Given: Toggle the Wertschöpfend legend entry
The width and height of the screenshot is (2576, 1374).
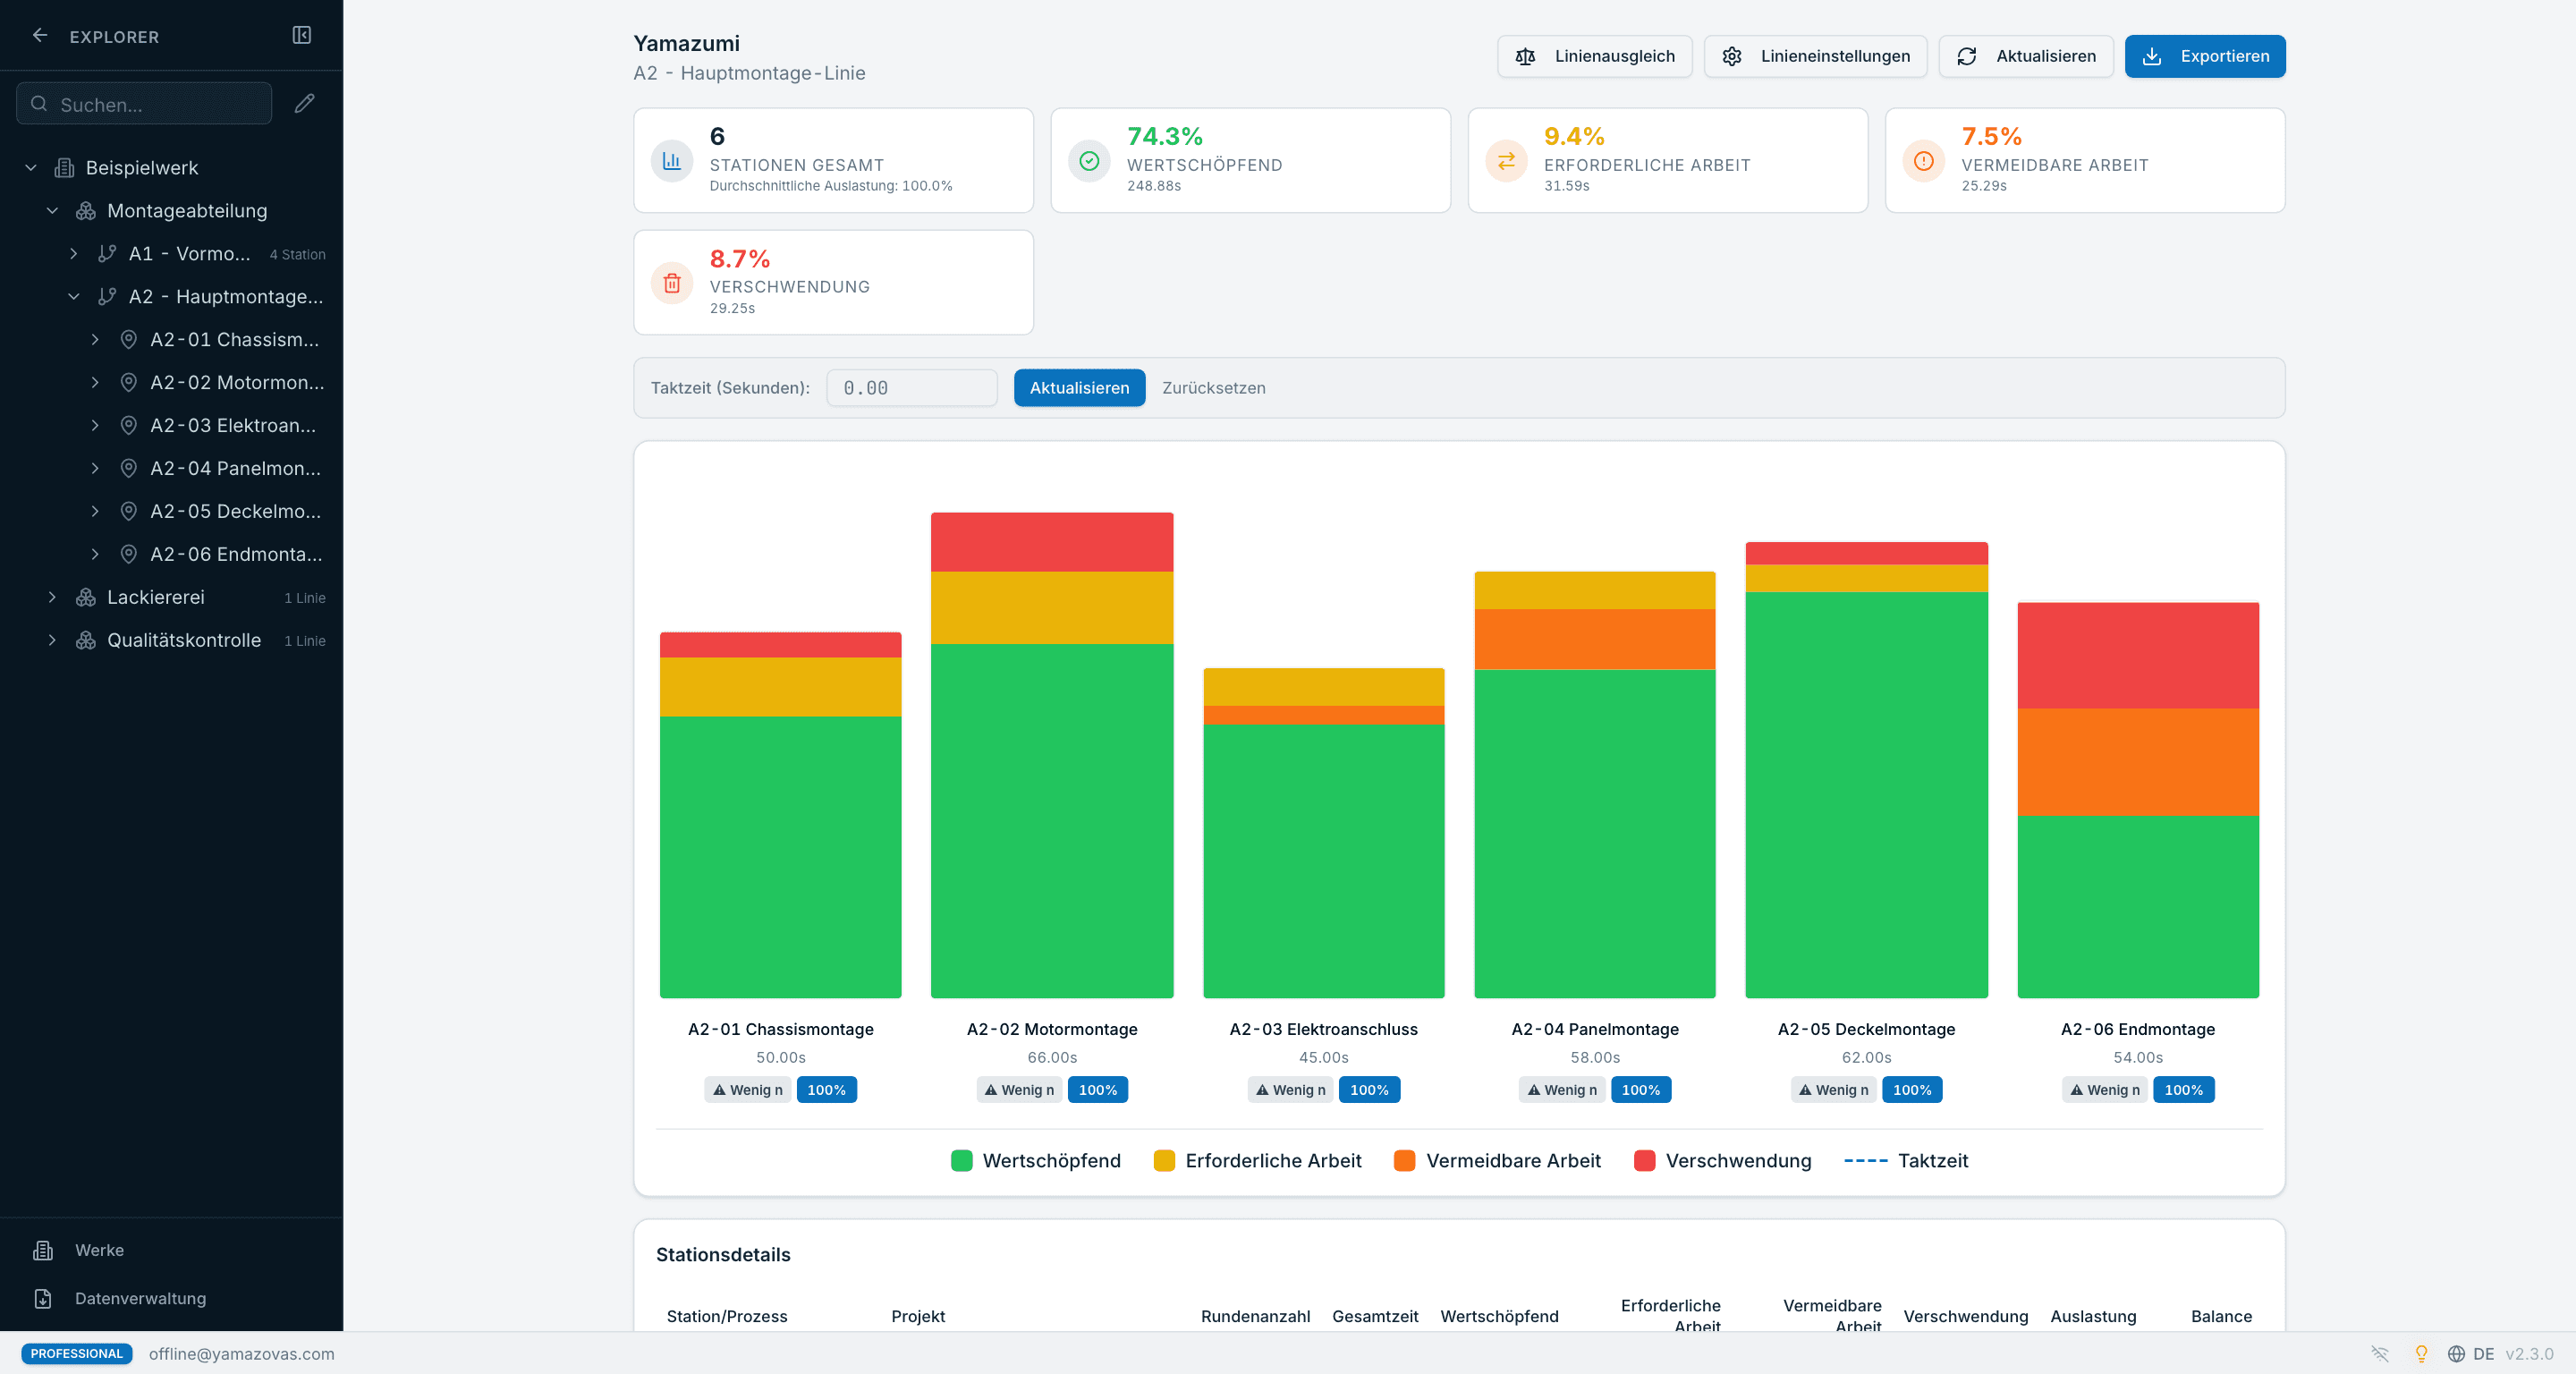Looking at the screenshot, I should pos(1035,1160).
